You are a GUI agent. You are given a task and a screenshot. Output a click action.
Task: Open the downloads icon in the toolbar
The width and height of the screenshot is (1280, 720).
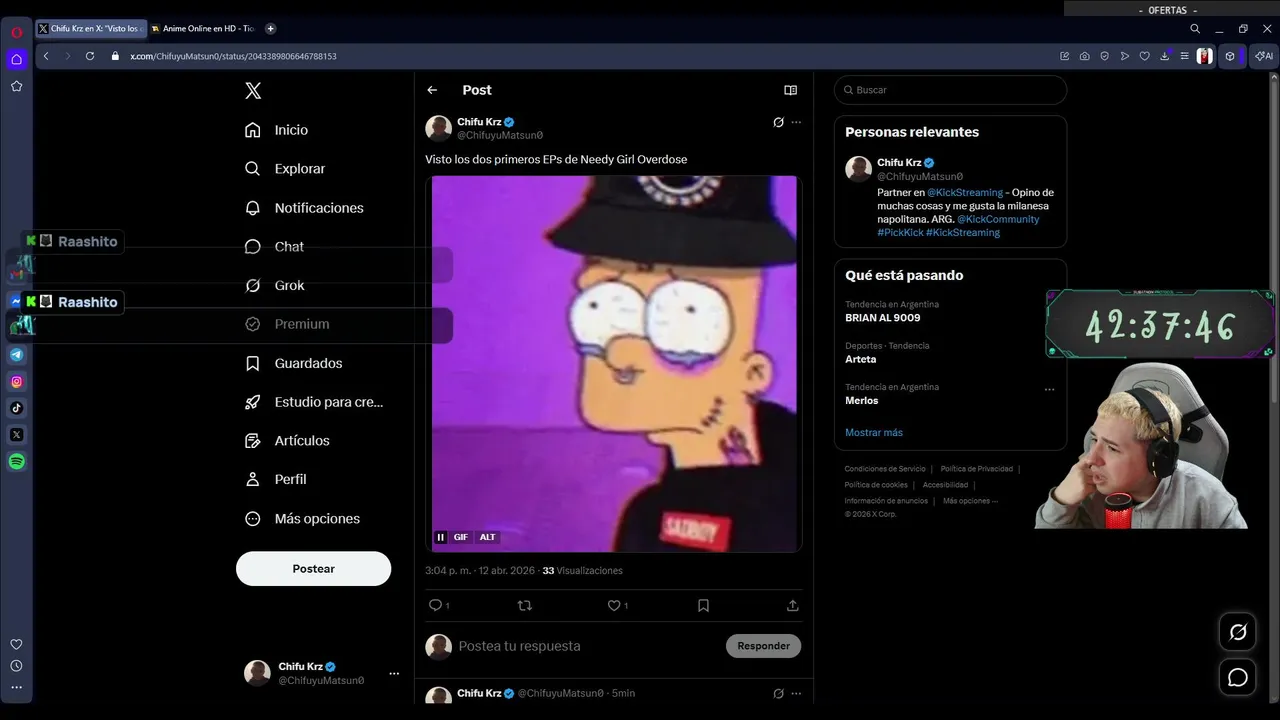[1165, 56]
